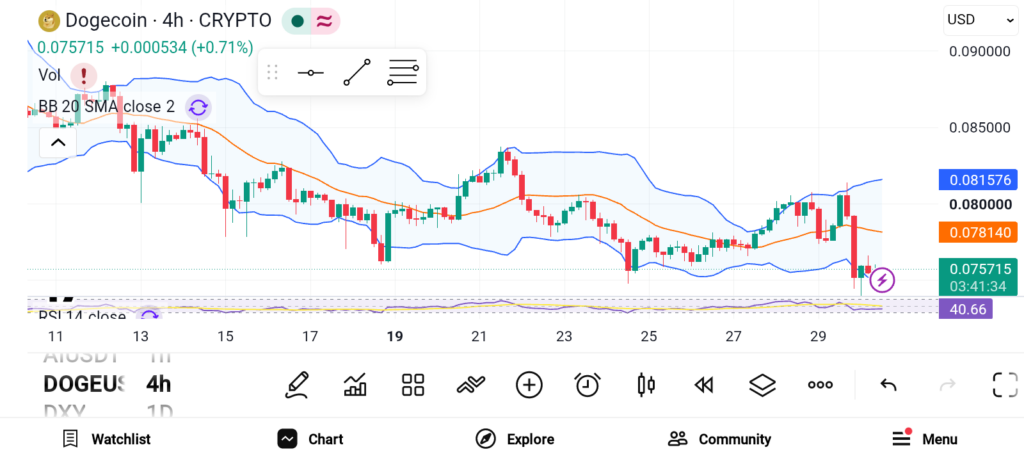Open the Watchlist tab
This screenshot has height=461, width=1024.
click(x=106, y=439)
